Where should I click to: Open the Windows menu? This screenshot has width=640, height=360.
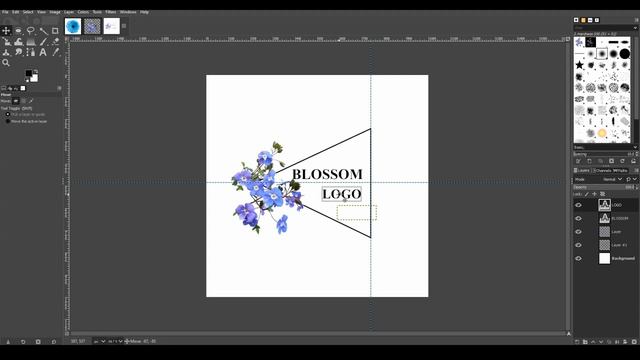point(128,12)
